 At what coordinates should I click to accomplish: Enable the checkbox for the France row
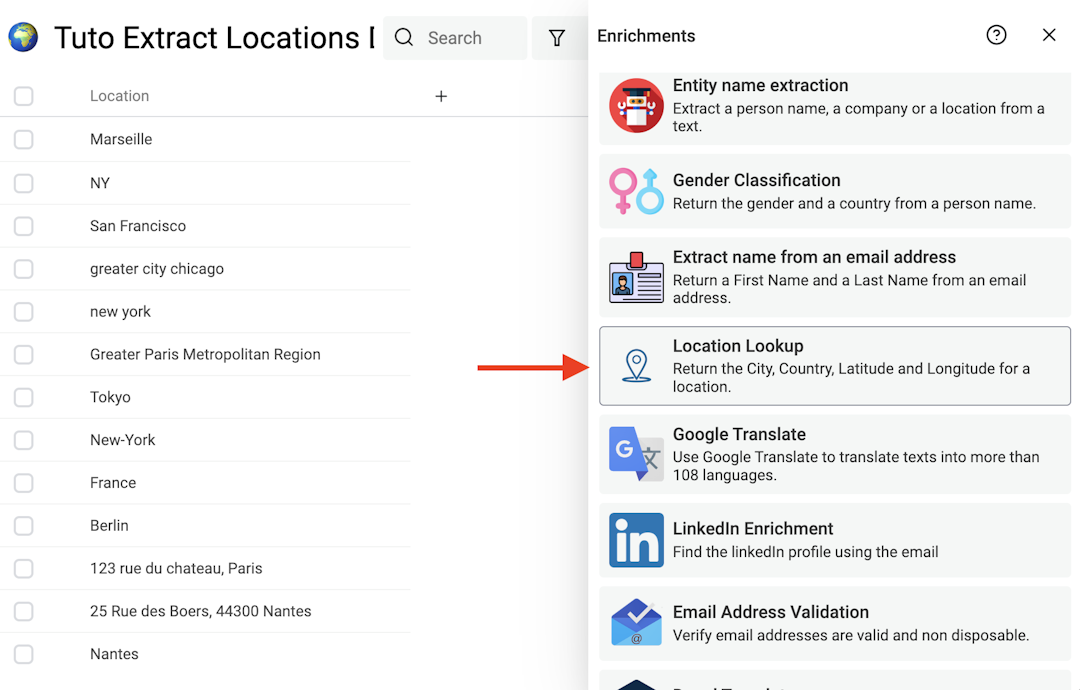tap(23, 482)
